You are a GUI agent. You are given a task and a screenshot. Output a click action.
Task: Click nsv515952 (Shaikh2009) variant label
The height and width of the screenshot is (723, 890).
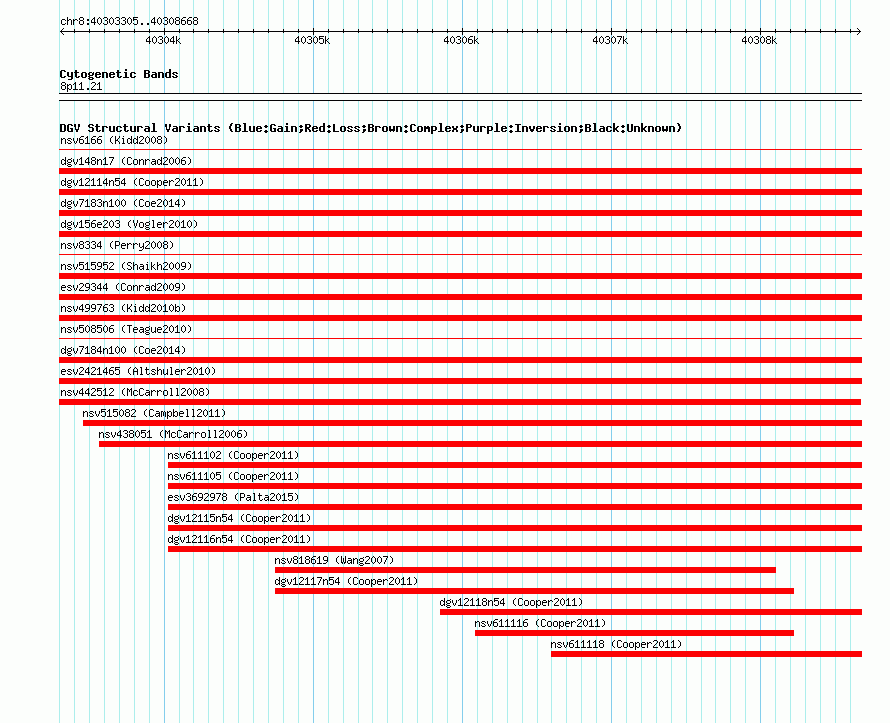coord(126,266)
